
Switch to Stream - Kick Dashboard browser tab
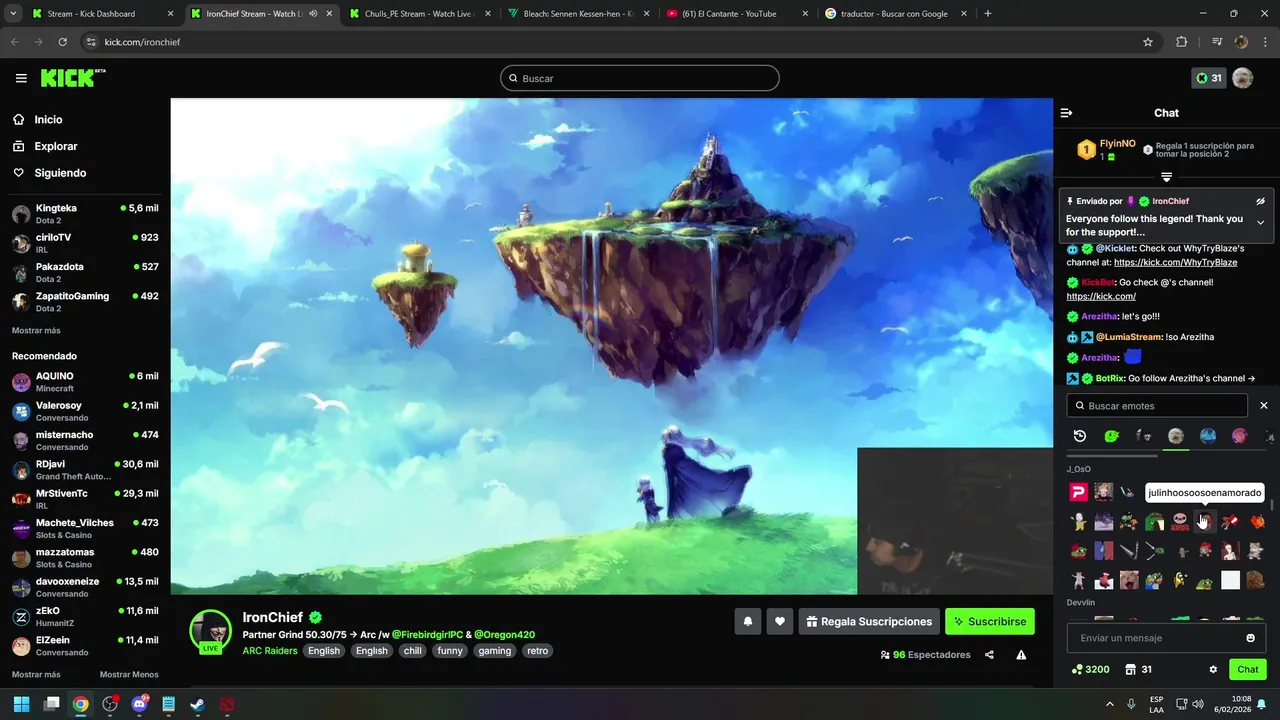(x=102, y=14)
